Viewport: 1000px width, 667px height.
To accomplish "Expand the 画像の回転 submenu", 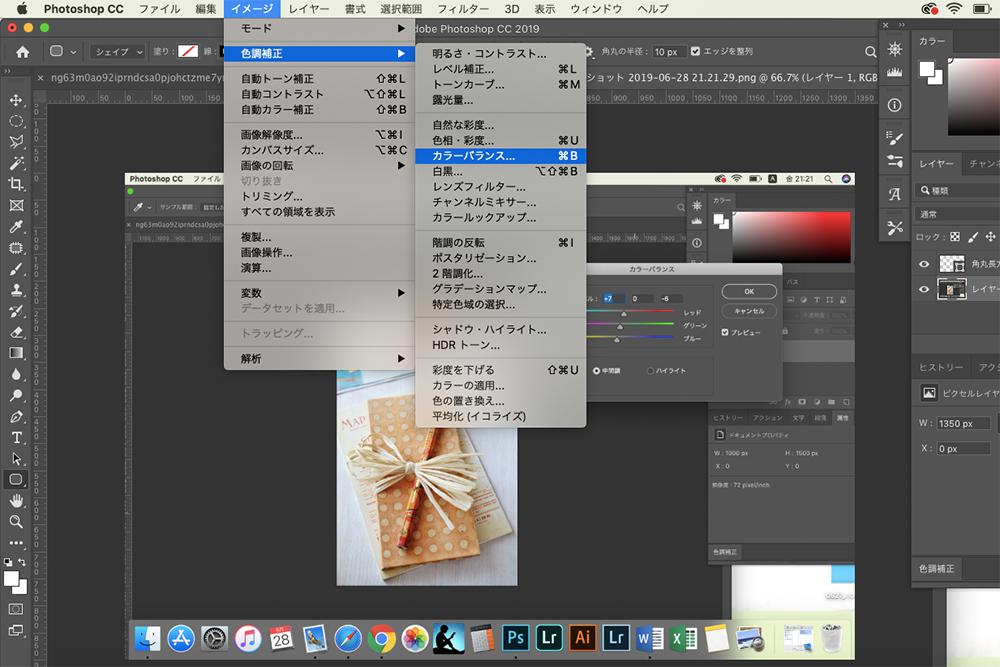I will (x=319, y=166).
